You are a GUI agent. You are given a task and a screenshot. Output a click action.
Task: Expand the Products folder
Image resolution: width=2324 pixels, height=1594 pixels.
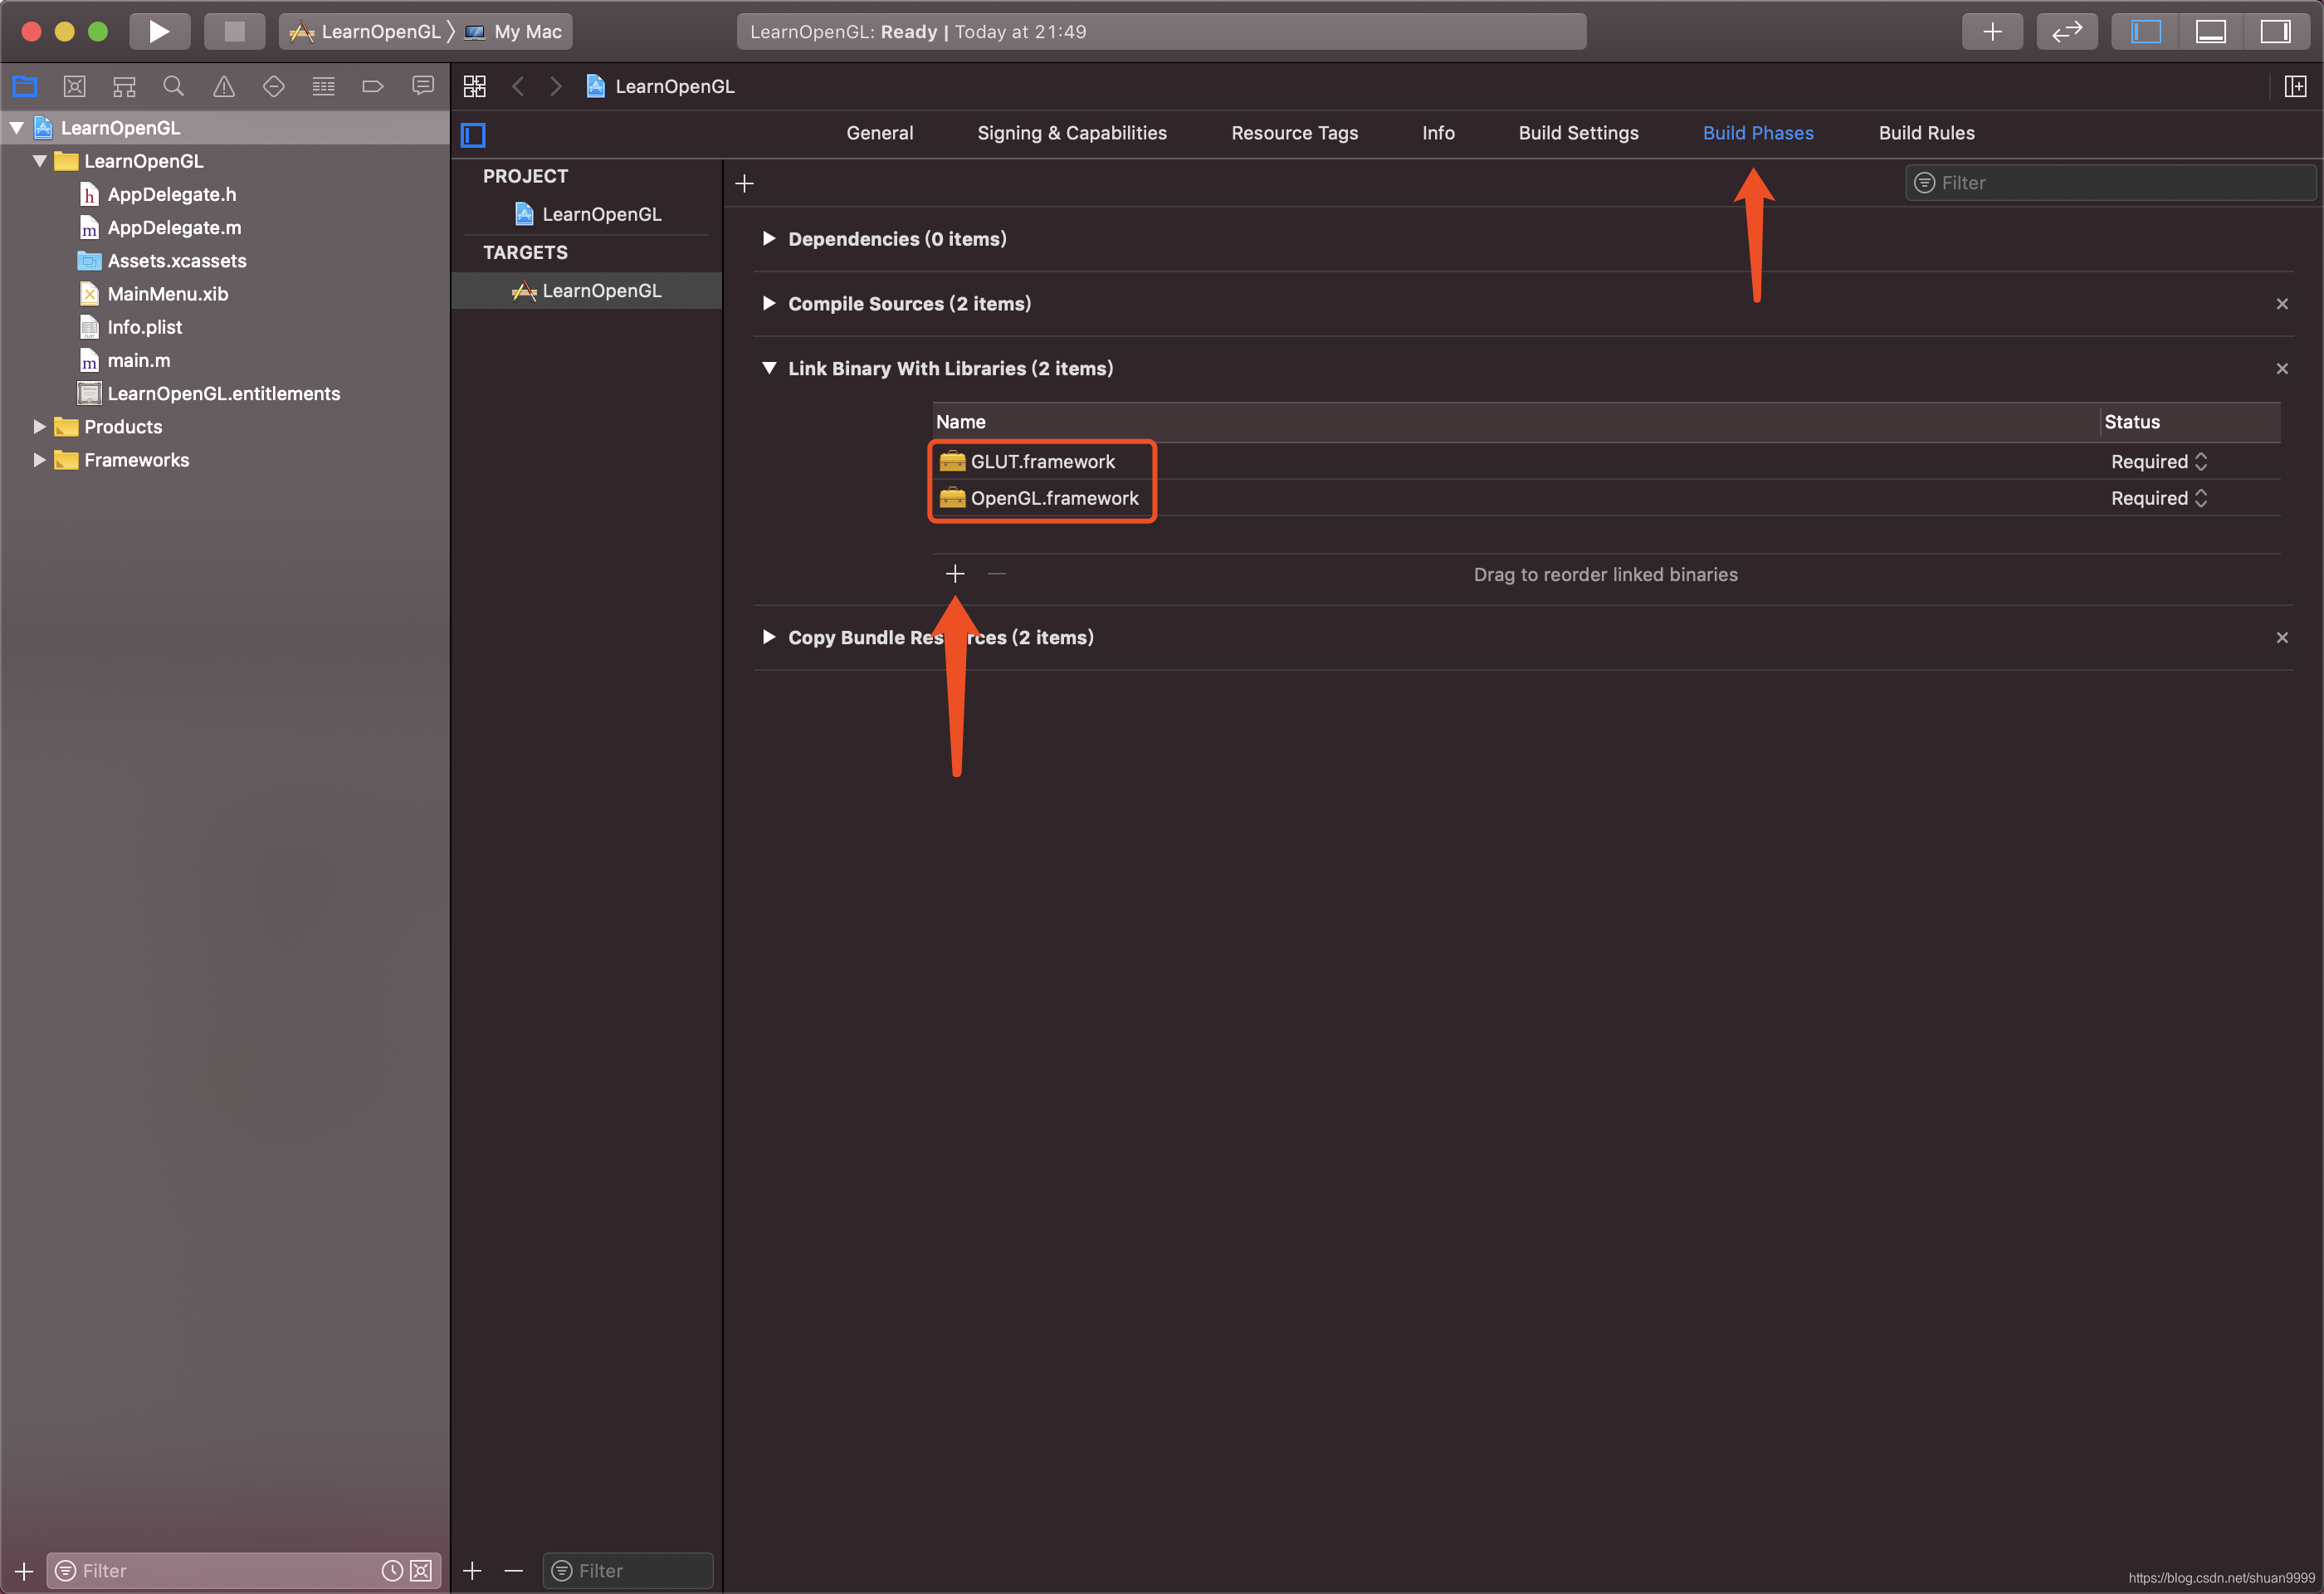[40, 426]
